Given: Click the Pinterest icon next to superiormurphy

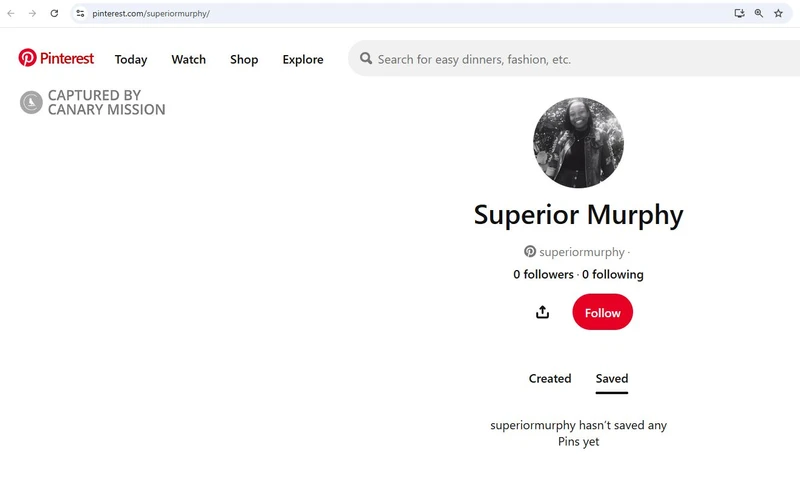Looking at the screenshot, I should click(530, 252).
